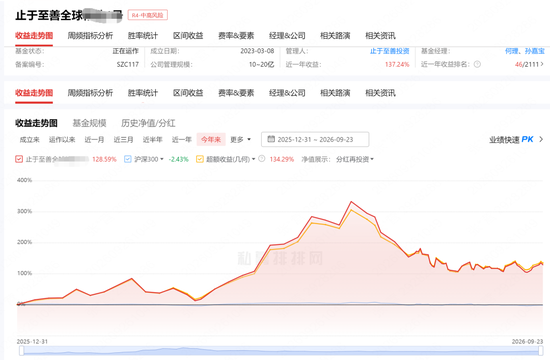Click the -2.43% 沪深300 return value
Viewport: 550px width, 360px height.
point(179,159)
